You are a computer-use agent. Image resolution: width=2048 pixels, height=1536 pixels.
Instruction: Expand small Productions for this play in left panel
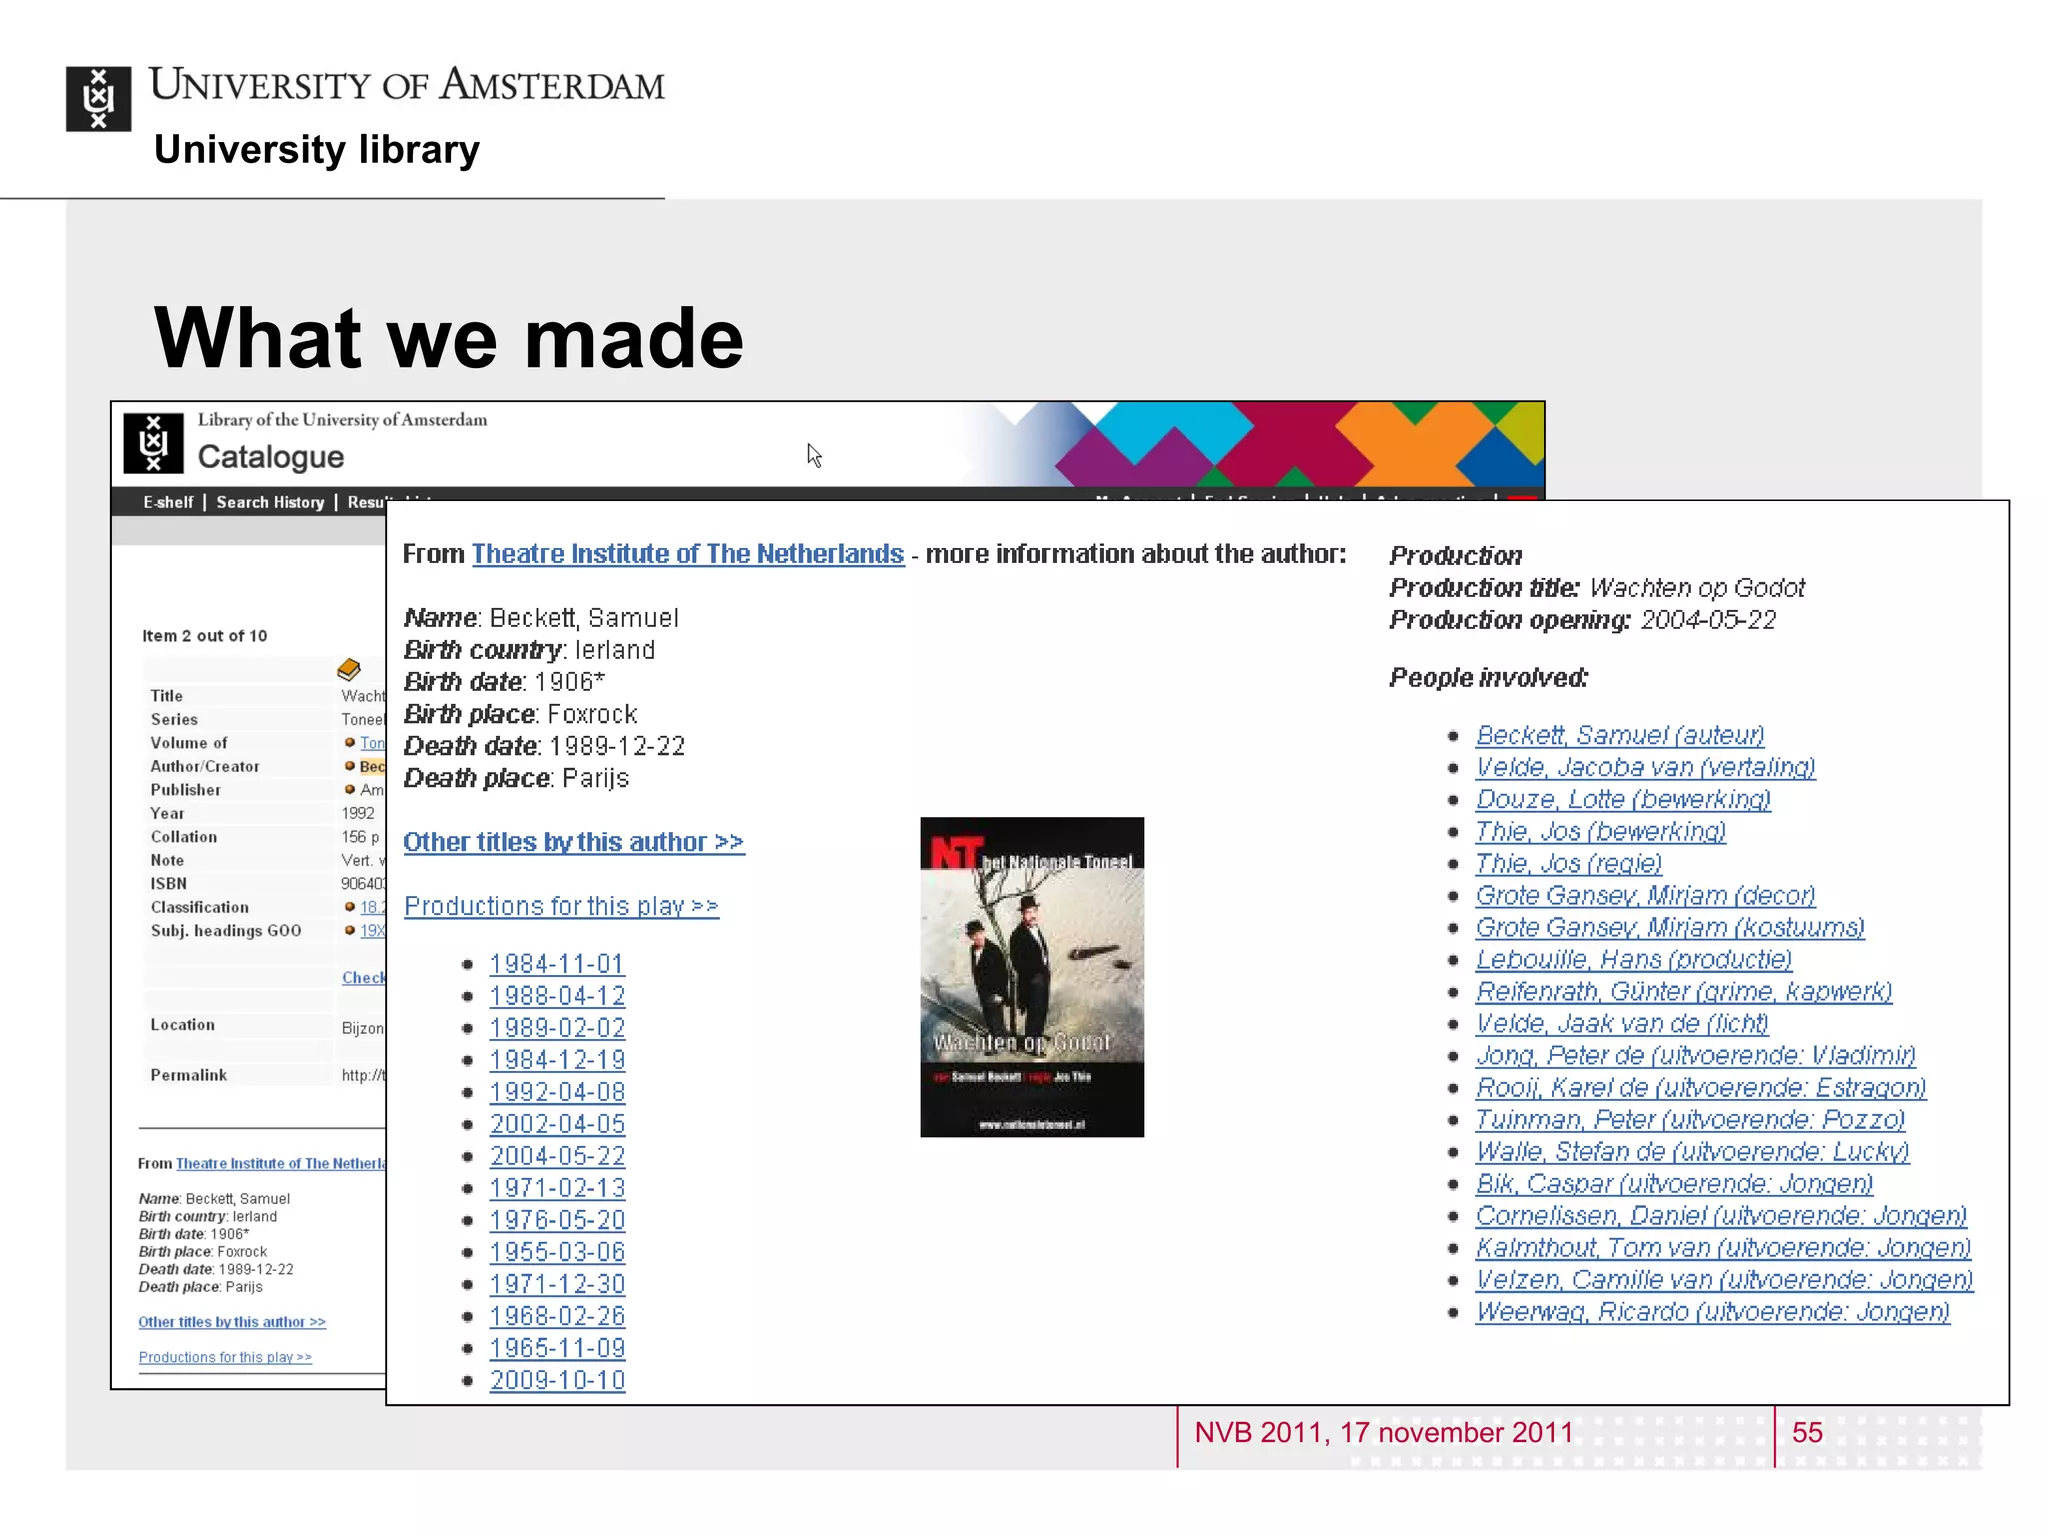(x=225, y=1357)
